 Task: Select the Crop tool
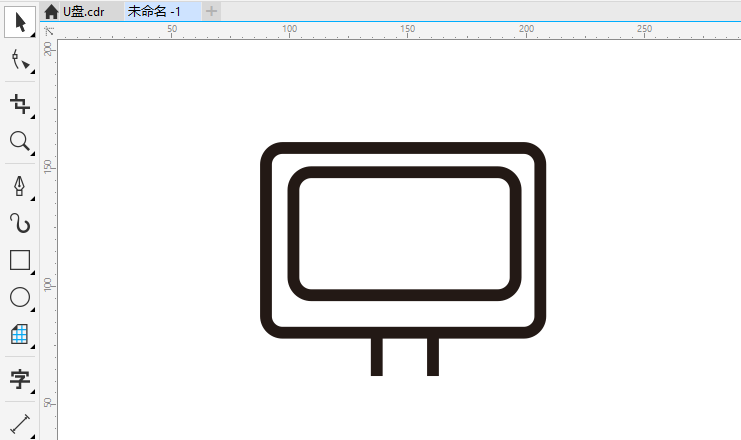[x=20, y=104]
